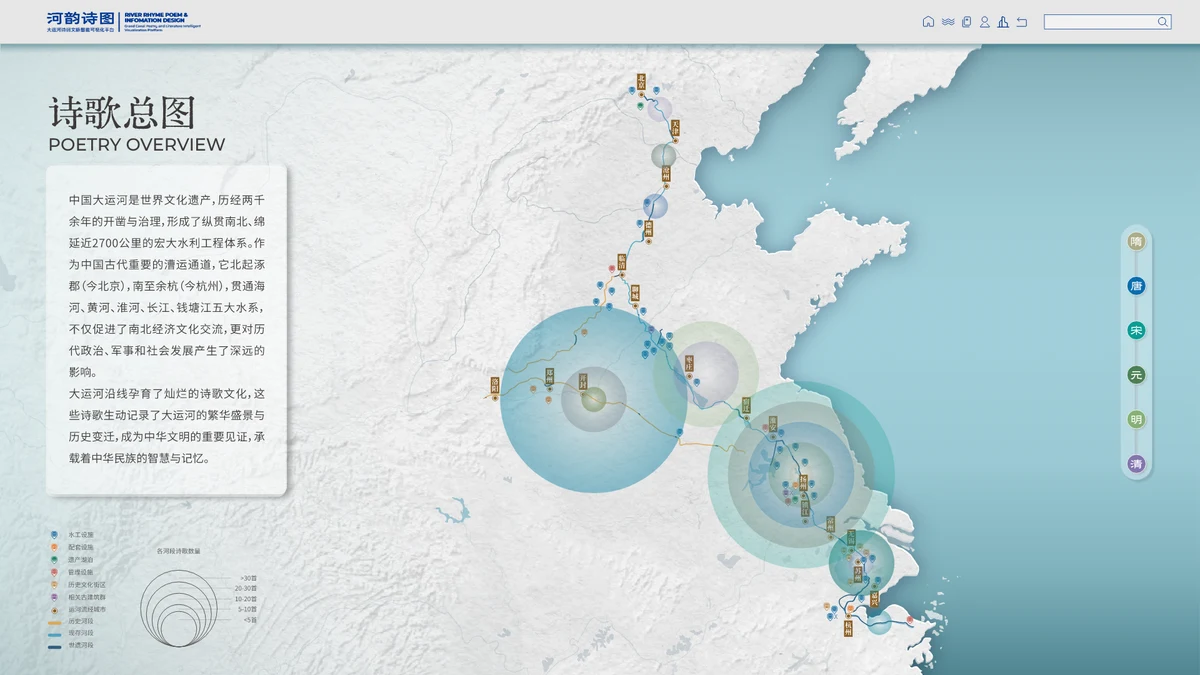The height and width of the screenshot is (675, 1200).
Task: Click the POETRY OVERVIEW subtitle
Action: click(x=137, y=144)
